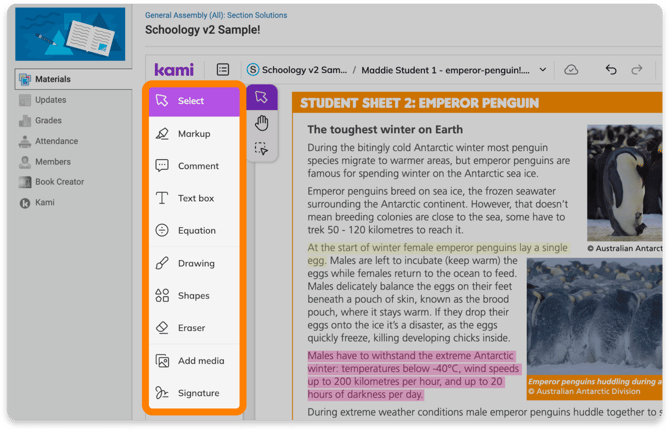
Task: Click the Kami logo
Action: coord(174,70)
